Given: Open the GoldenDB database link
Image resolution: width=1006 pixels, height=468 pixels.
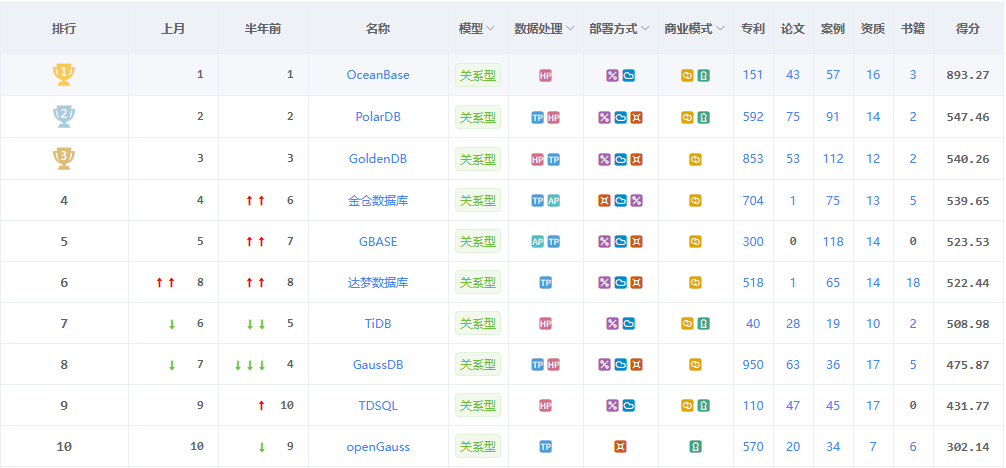Looking at the screenshot, I should pyautogui.click(x=378, y=159).
